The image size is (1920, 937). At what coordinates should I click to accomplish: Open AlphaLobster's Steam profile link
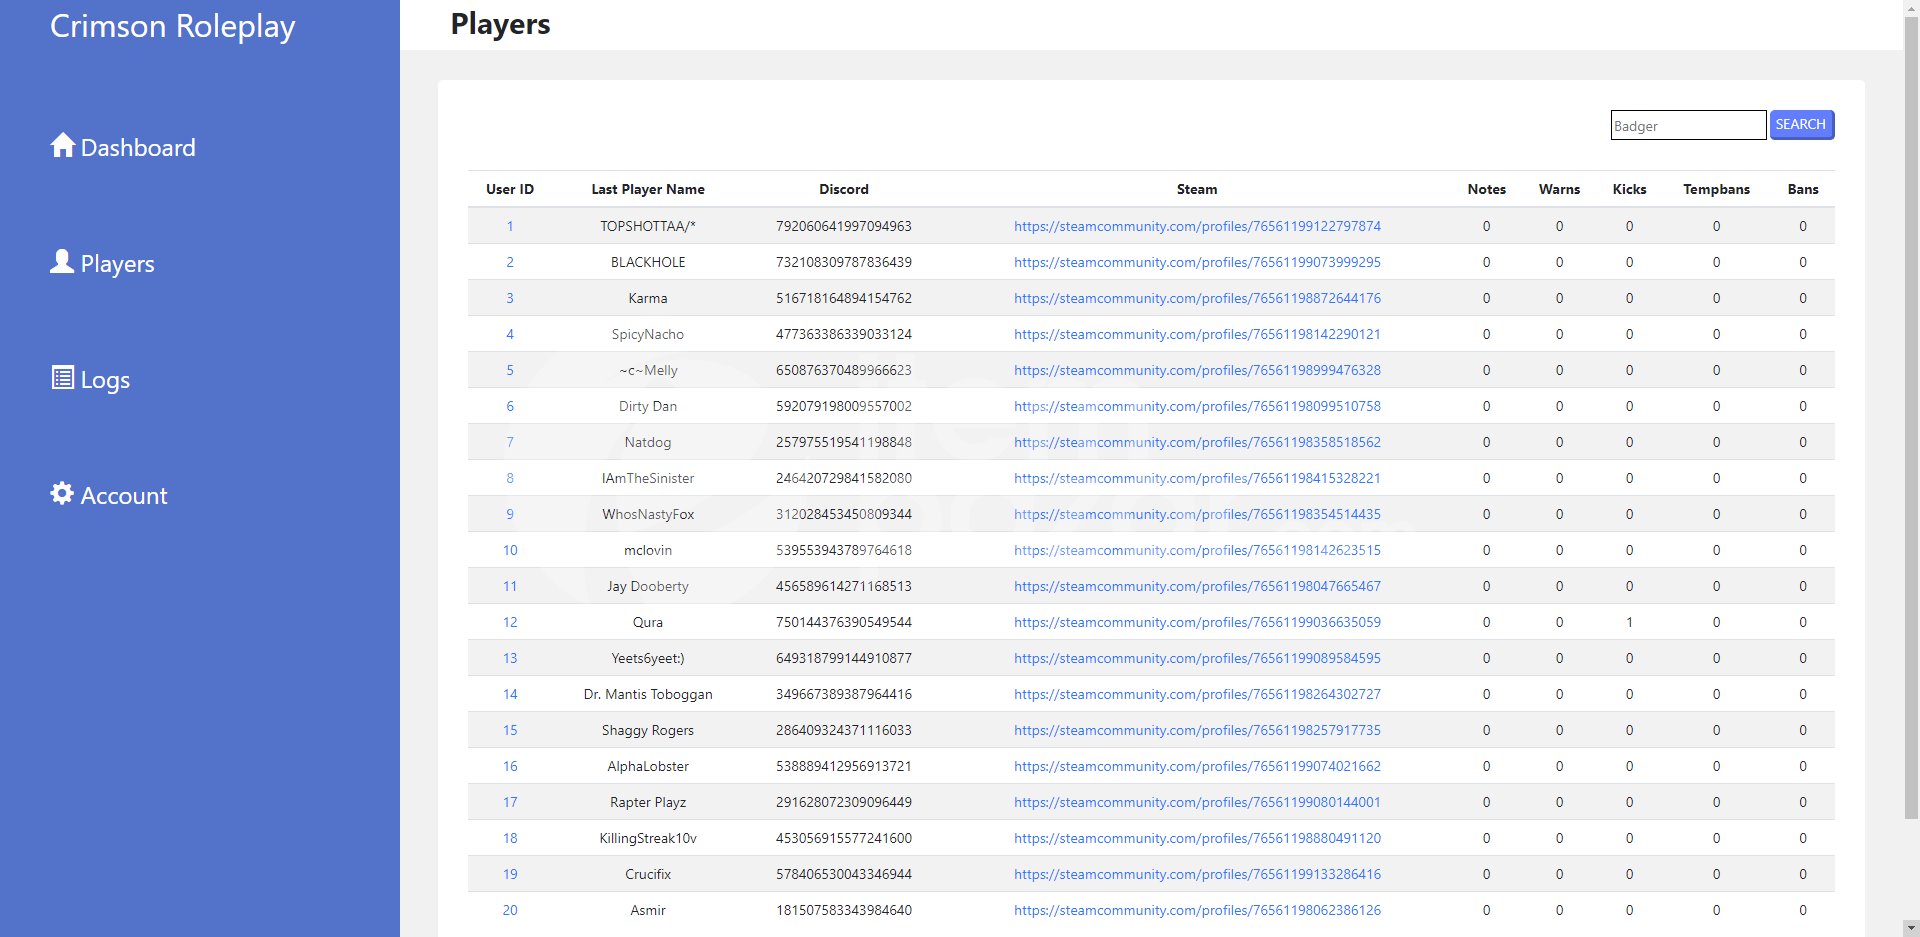[1197, 766]
